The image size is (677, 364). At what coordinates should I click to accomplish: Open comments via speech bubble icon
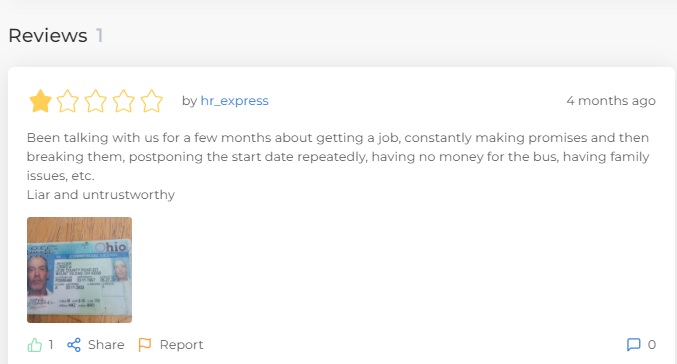(x=633, y=345)
